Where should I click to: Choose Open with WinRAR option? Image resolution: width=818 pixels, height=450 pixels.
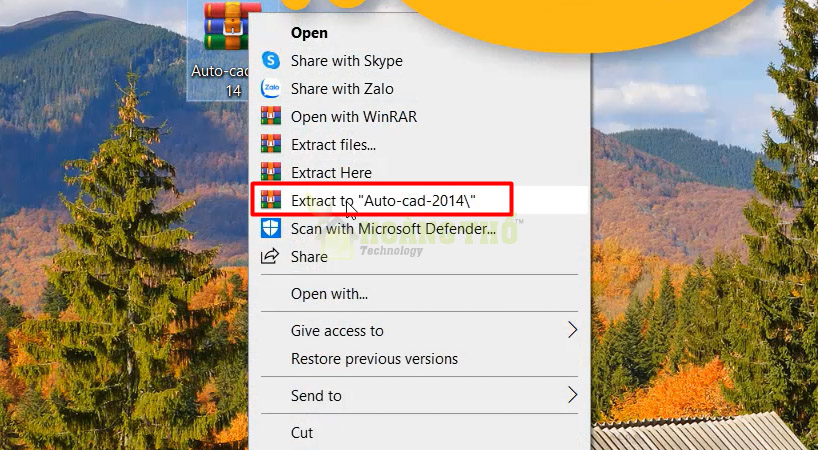click(353, 117)
